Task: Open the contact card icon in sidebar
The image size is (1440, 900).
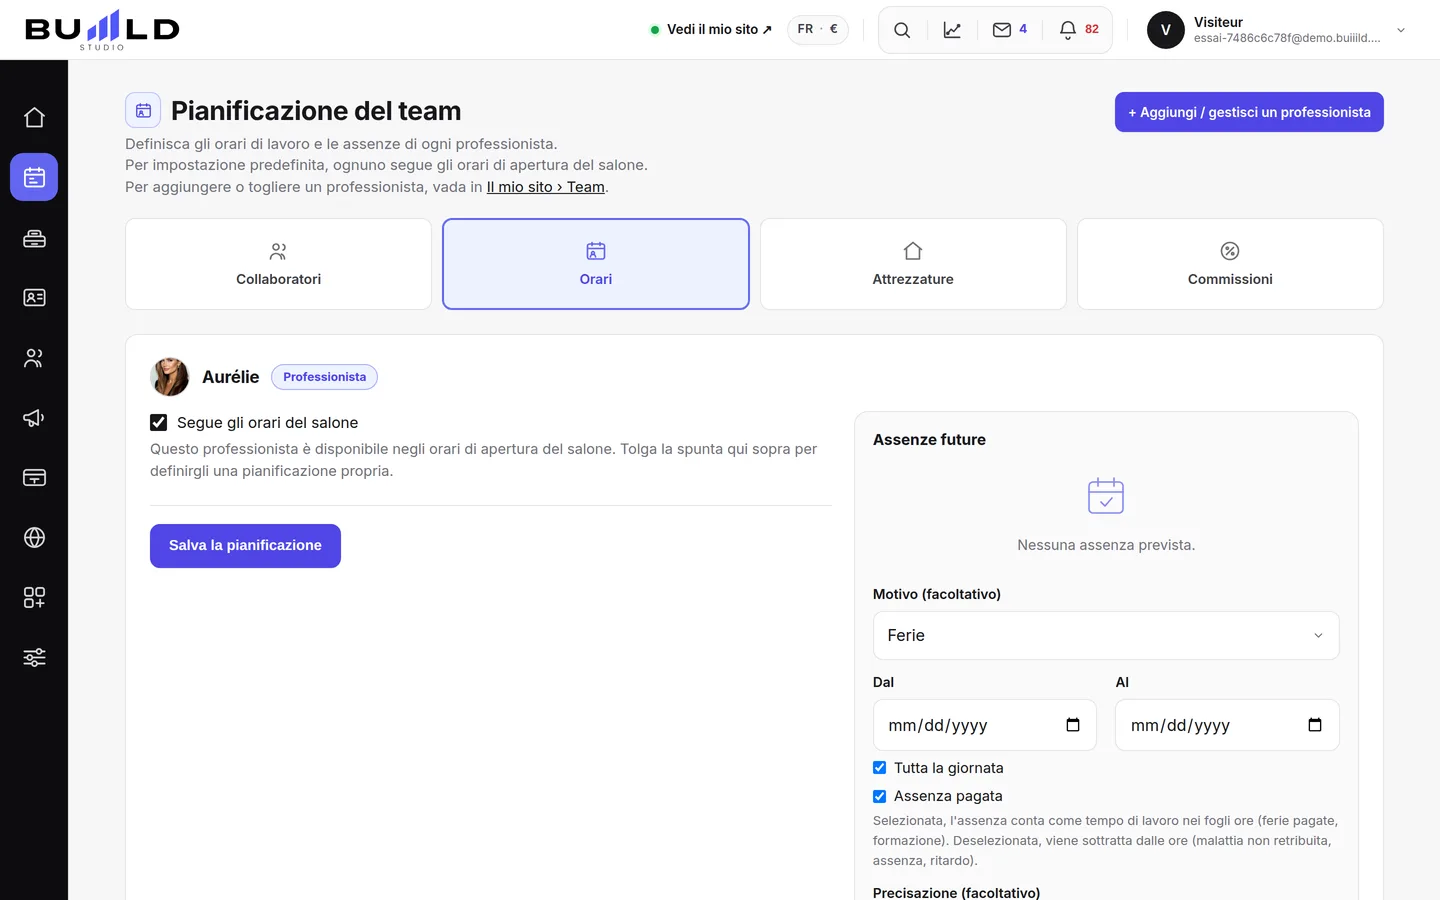Action: [x=34, y=298]
